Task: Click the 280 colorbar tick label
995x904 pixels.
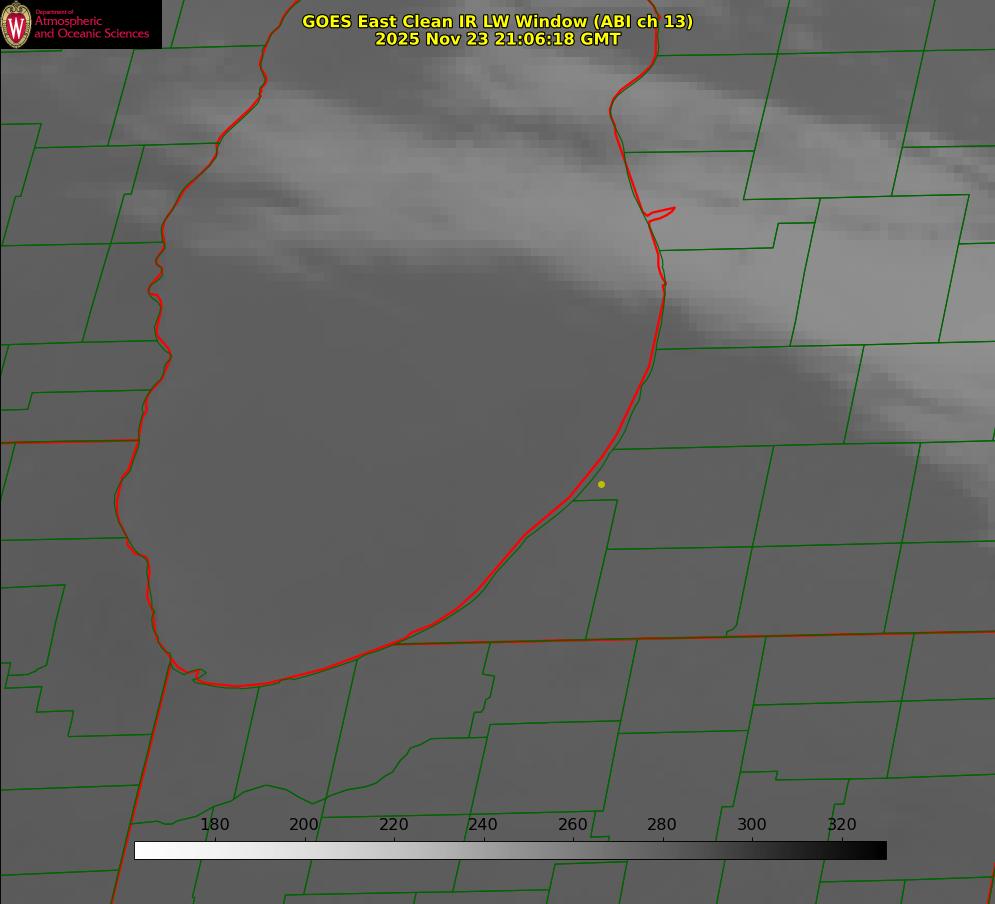Action: tap(662, 825)
